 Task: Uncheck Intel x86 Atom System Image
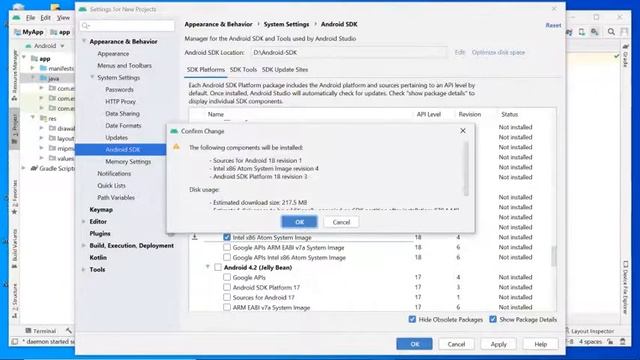227,237
